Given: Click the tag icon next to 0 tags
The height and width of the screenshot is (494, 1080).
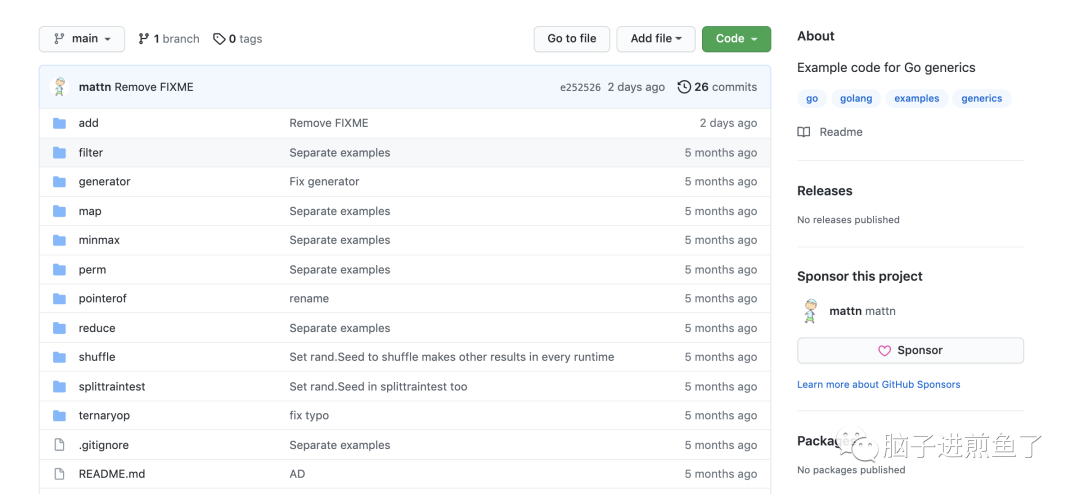Looking at the screenshot, I should click(x=220, y=39).
